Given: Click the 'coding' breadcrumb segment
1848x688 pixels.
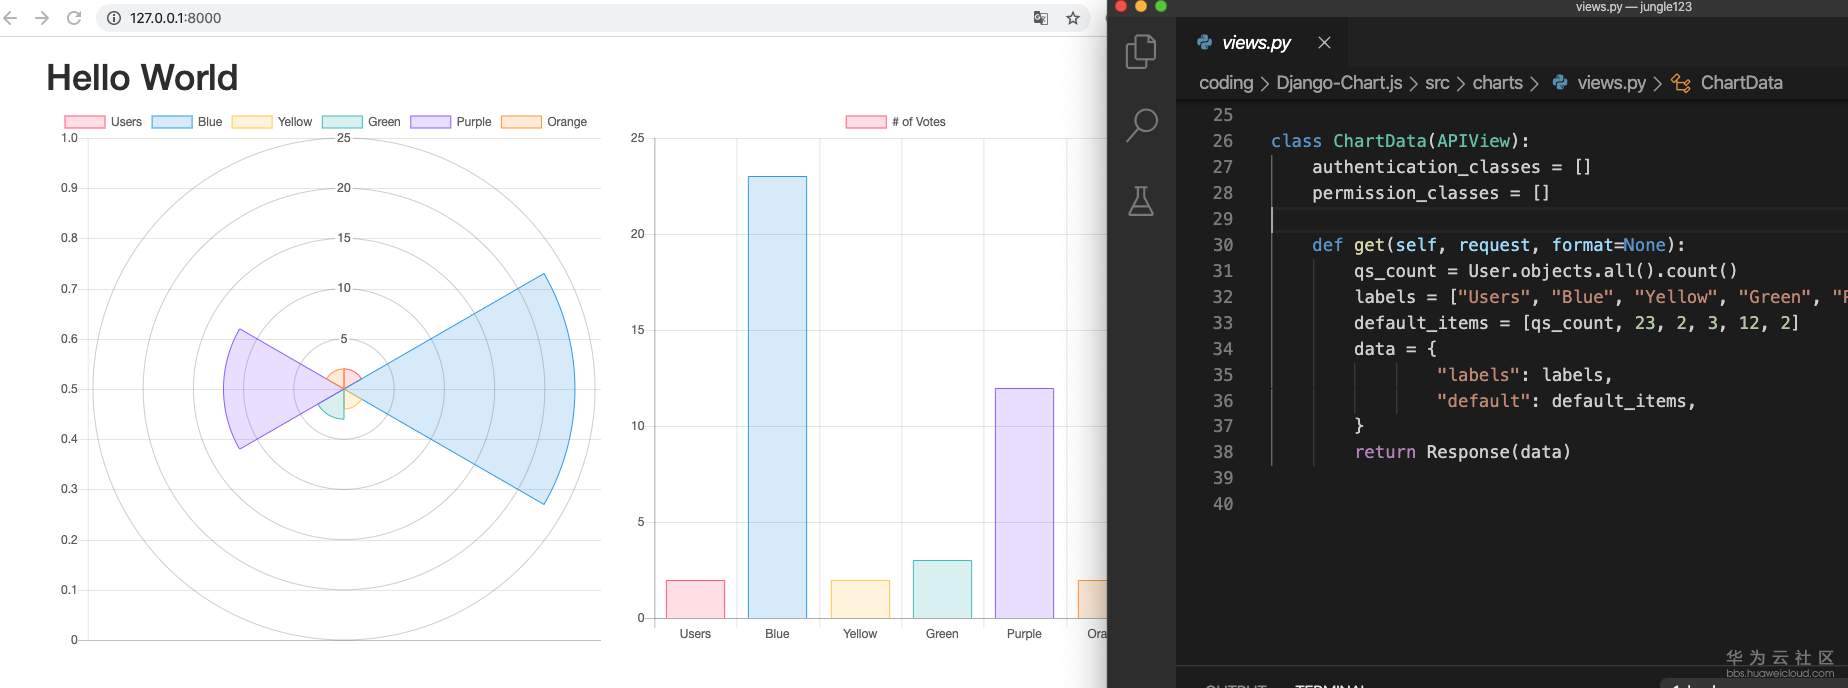Looking at the screenshot, I should coord(1226,83).
